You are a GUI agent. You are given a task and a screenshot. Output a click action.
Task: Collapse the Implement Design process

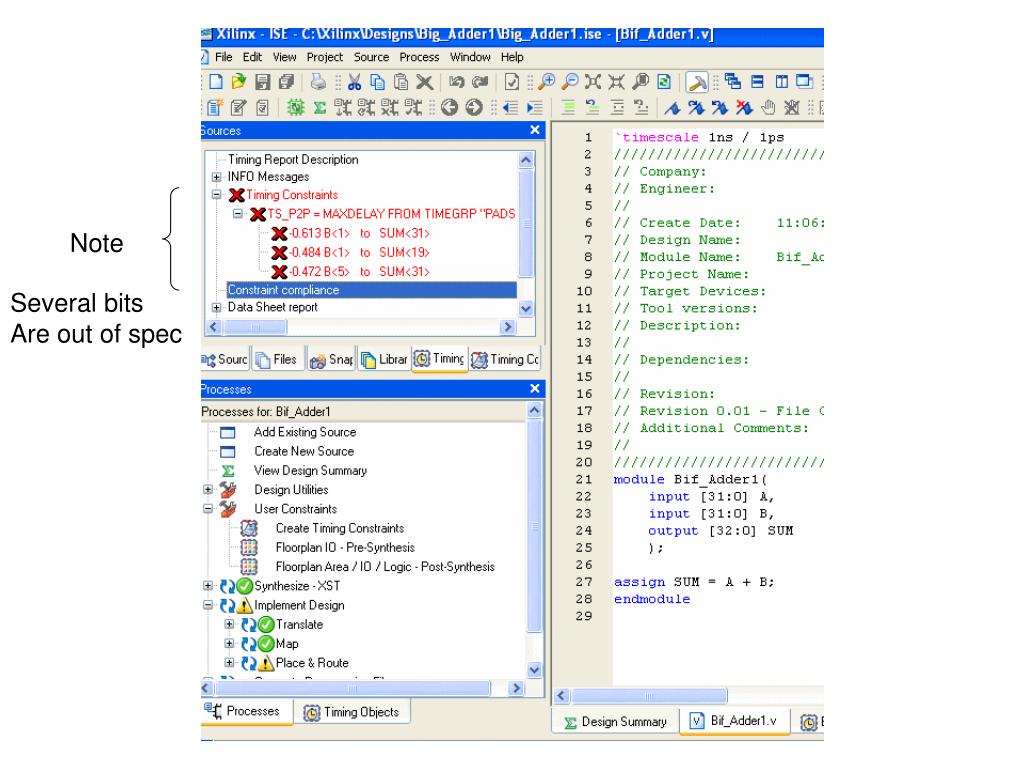208,605
